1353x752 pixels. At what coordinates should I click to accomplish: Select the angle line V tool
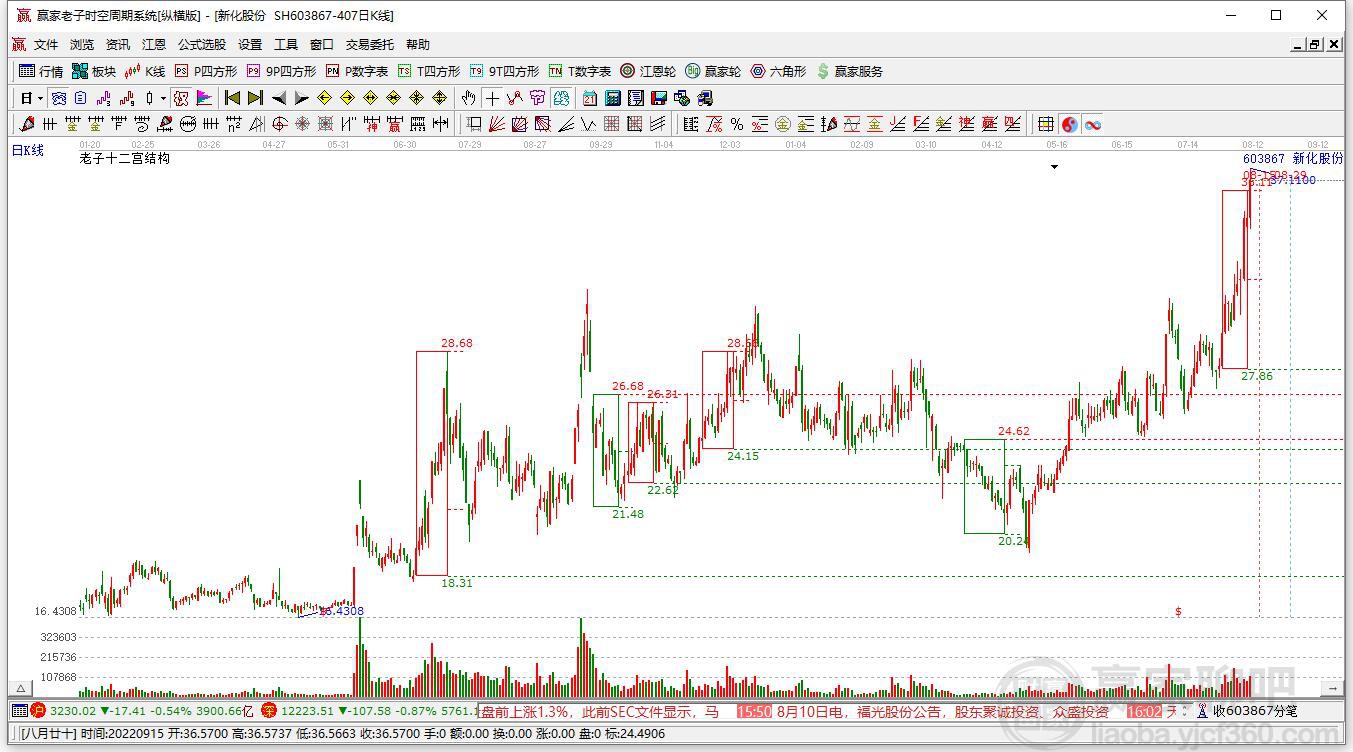click(589, 124)
